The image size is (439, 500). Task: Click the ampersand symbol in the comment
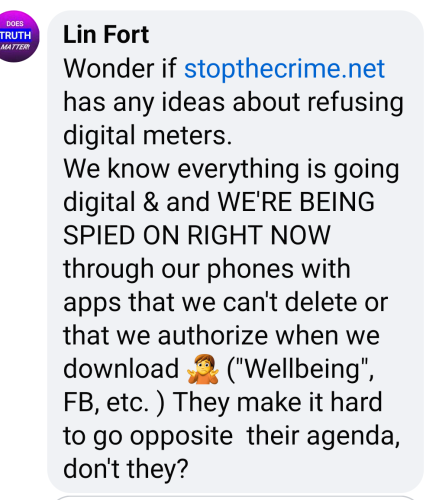click(x=151, y=202)
